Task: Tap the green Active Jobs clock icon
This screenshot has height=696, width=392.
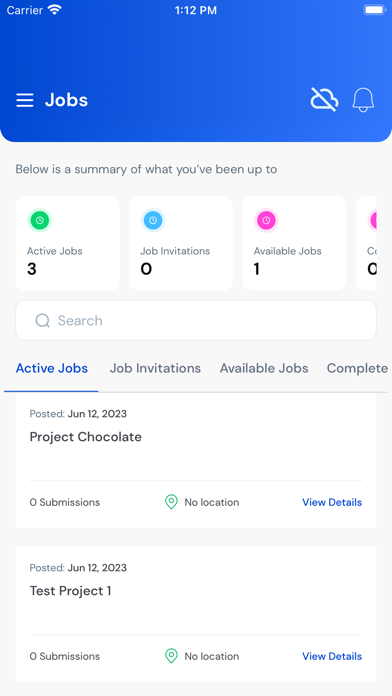Action: (x=40, y=220)
